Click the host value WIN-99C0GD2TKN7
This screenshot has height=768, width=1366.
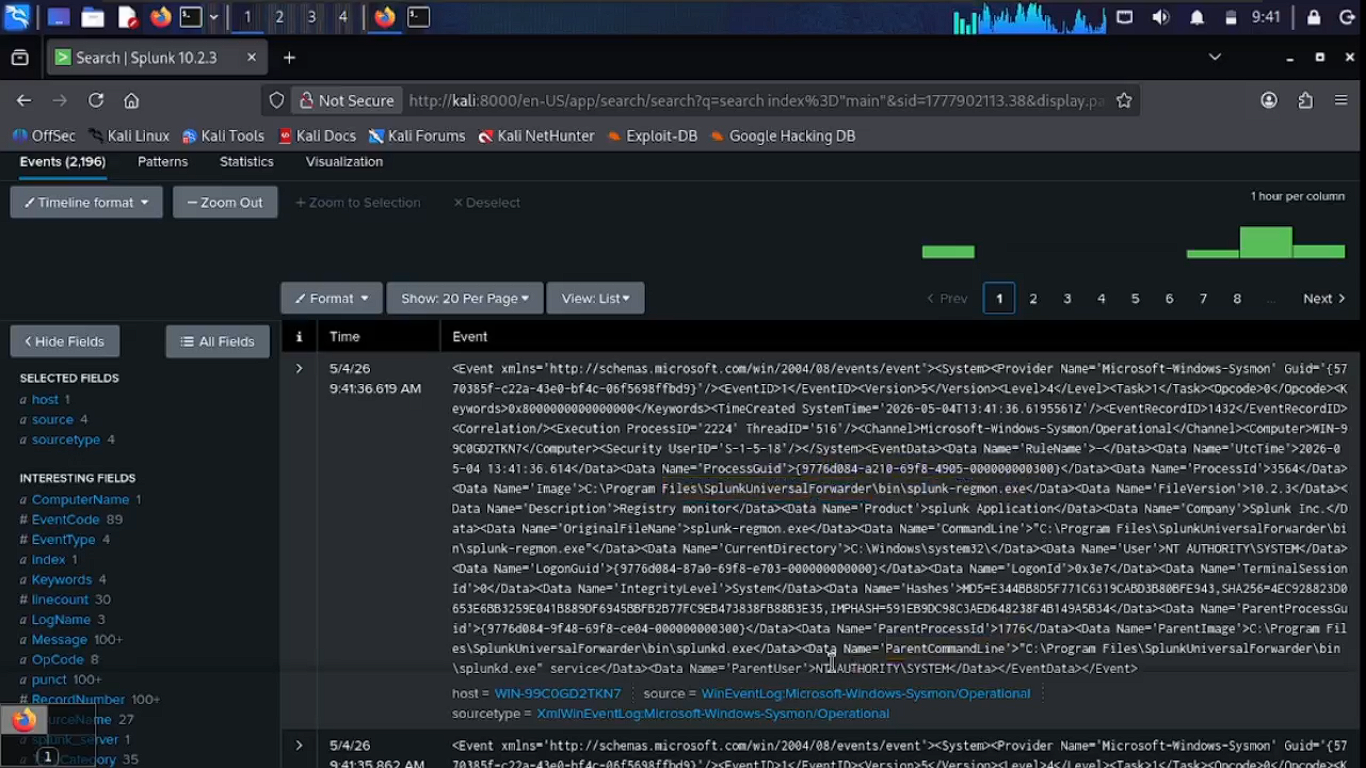(558, 693)
